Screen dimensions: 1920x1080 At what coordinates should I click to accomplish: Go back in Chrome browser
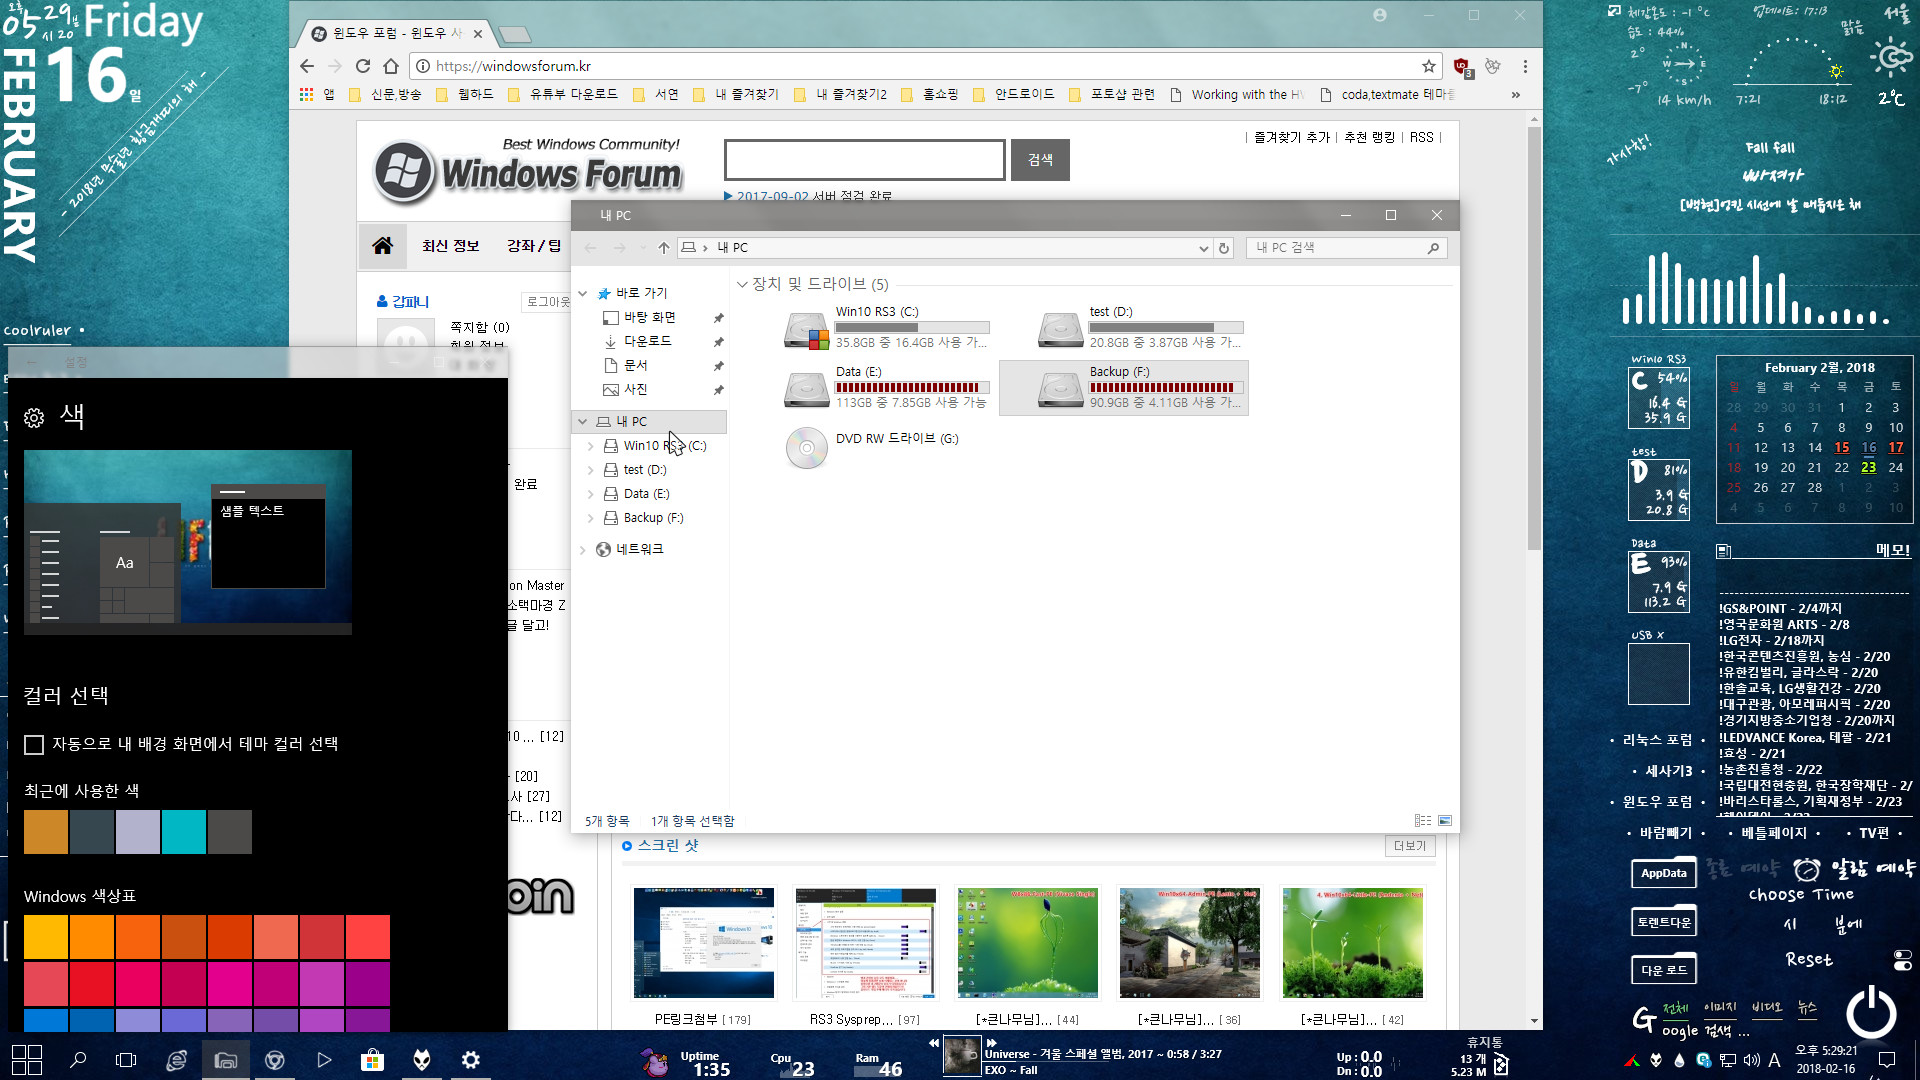(307, 66)
